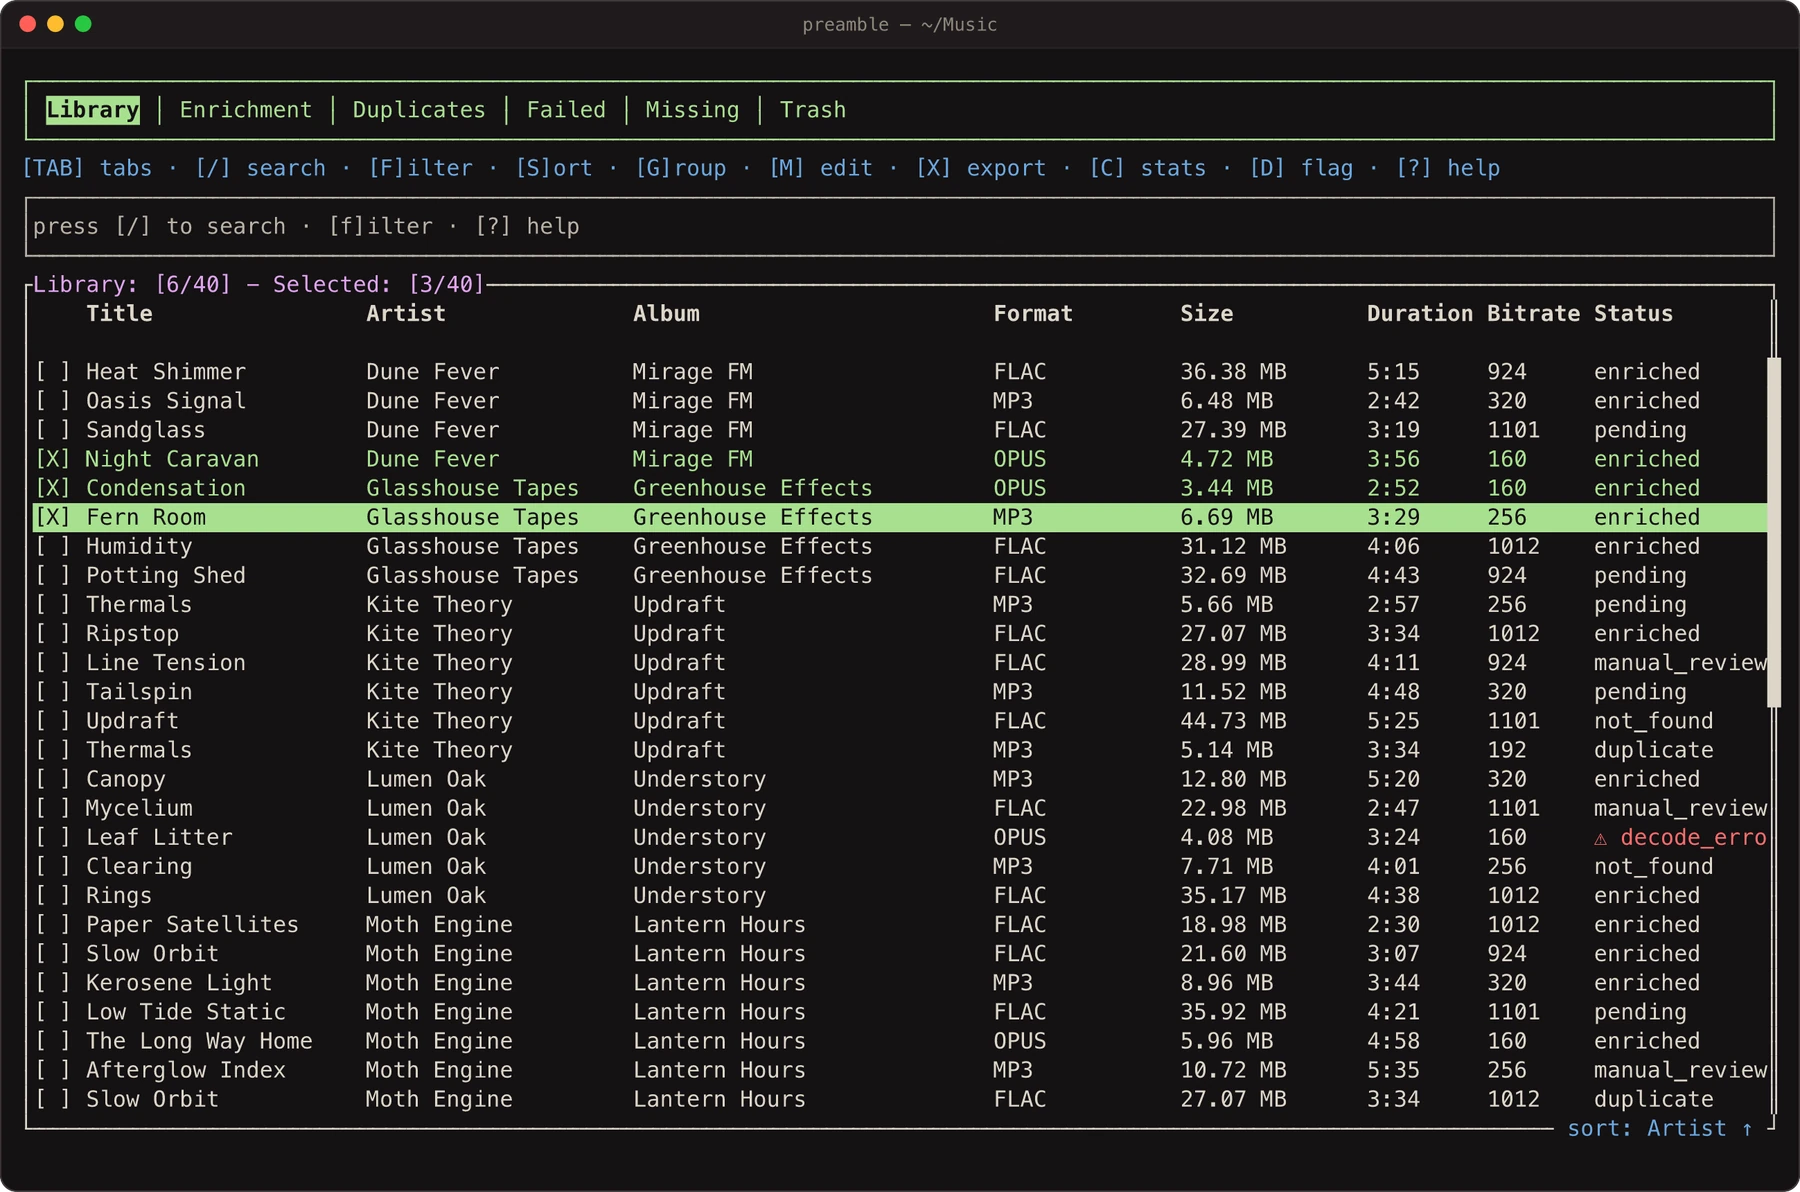1800x1192 pixels.
Task: Open the Duplicates tab
Action: (x=419, y=110)
